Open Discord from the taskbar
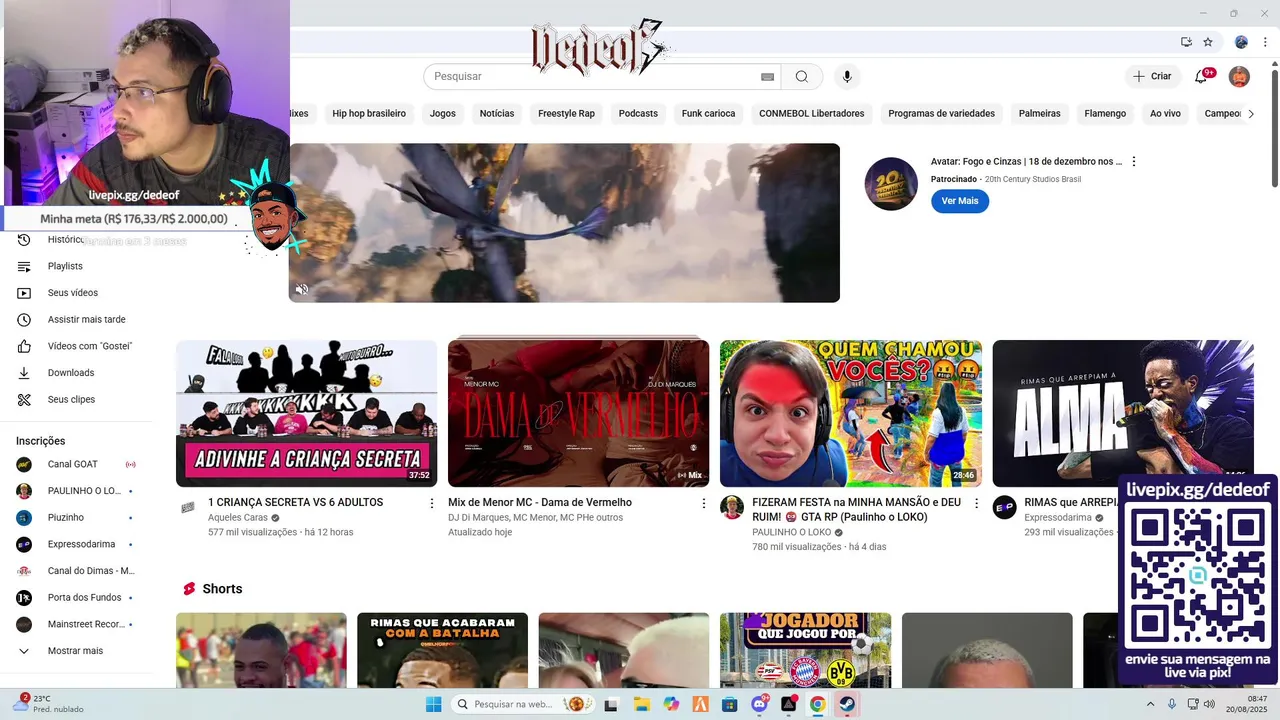 coord(759,704)
